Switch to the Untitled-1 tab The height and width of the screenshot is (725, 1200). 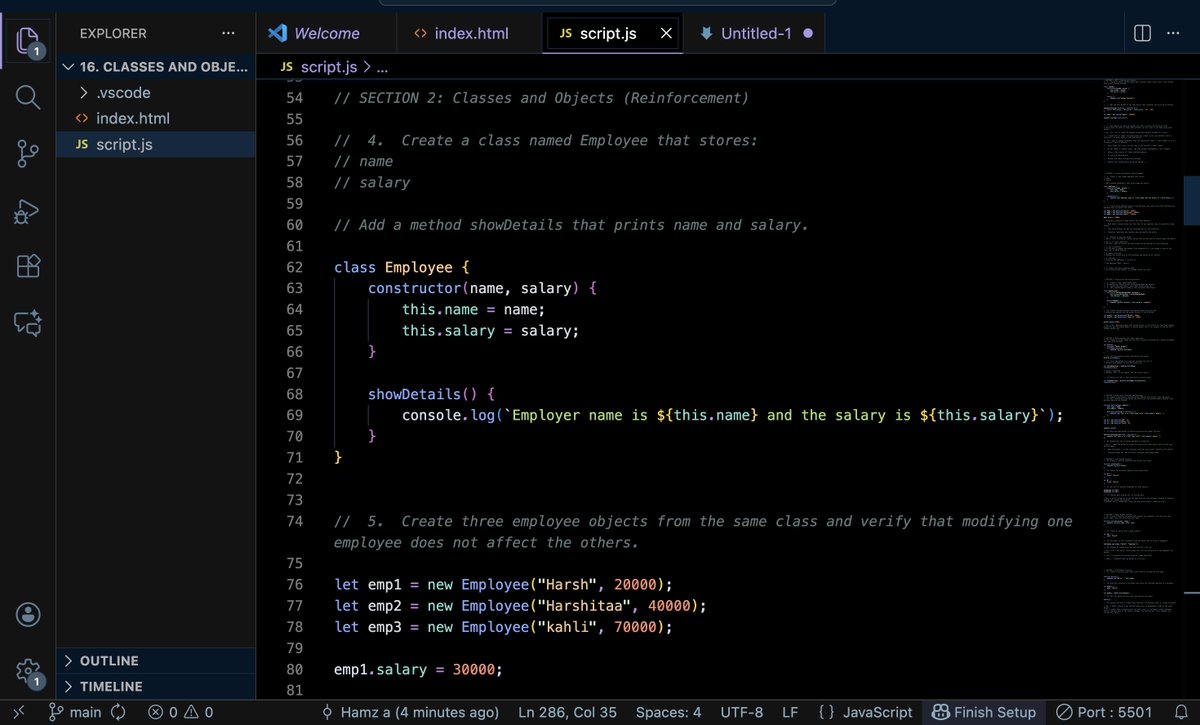[x=756, y=33]
